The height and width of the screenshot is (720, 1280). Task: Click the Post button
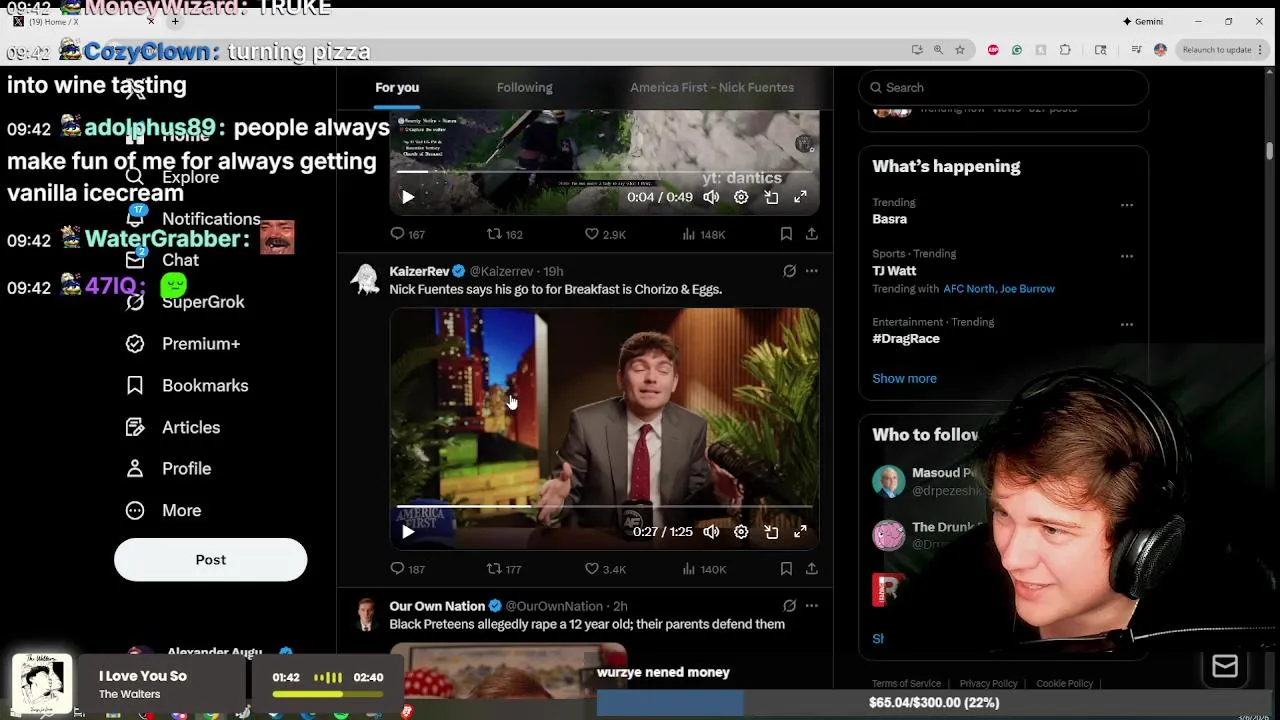(x=210, y=560)
